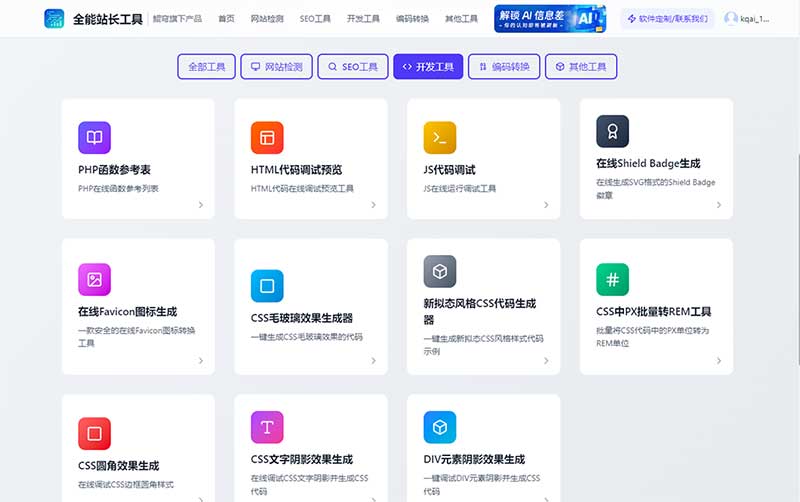Click the lightning icon beside 软件定制
Image resolution: width=800 pixels, height=502 pixels.
point(632,19)
